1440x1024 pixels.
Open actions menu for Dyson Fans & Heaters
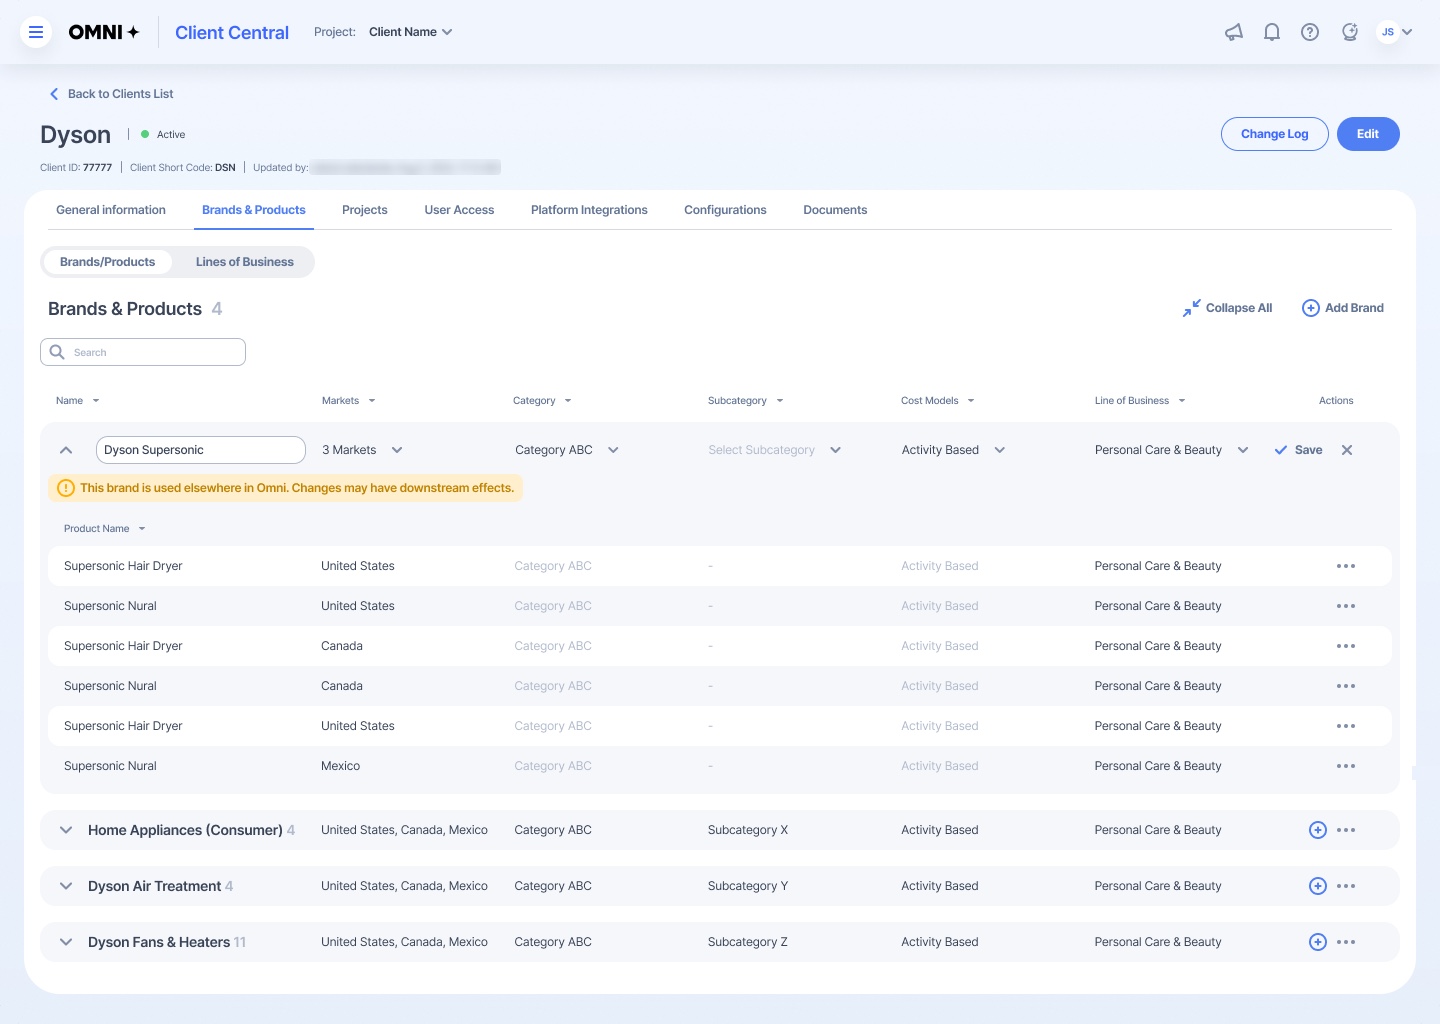pyautogui.click(x=1346, y=942)
